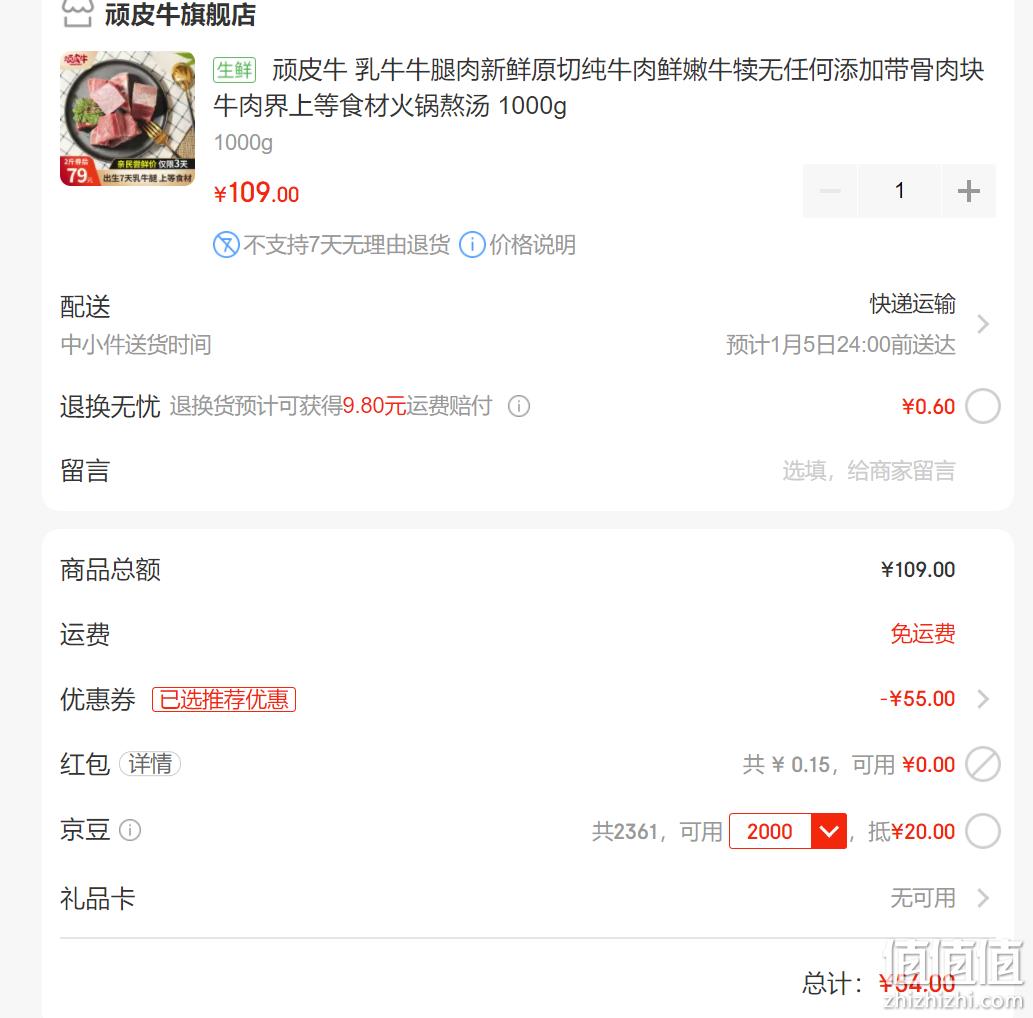The height and width of the screenshot is (1018, 1033).
Task: Click the 留言 message input field
Action: click(x=868, y=471)
